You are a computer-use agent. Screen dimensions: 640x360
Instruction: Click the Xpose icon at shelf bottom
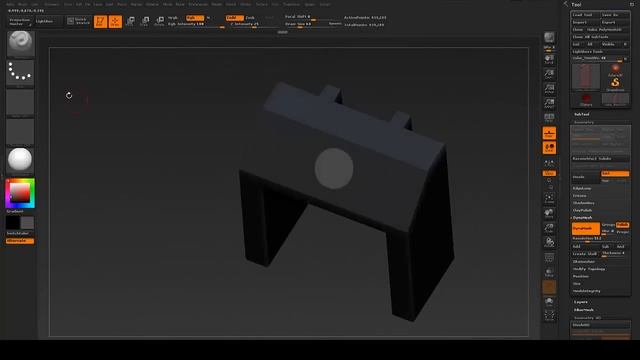(x=549, y=316)
